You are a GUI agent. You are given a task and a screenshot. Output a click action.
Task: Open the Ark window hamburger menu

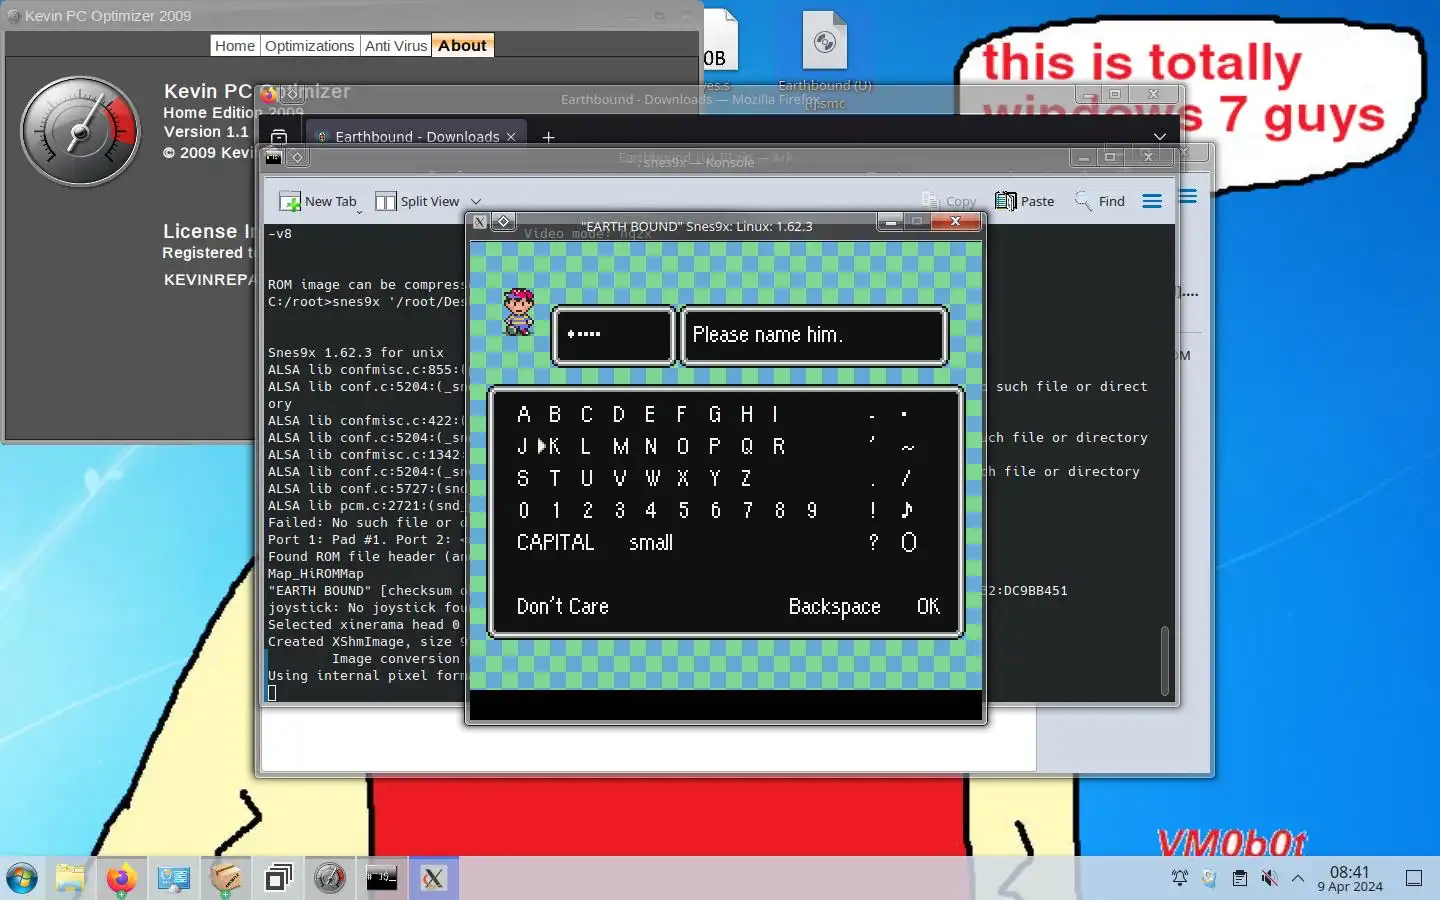[1188, 197]
